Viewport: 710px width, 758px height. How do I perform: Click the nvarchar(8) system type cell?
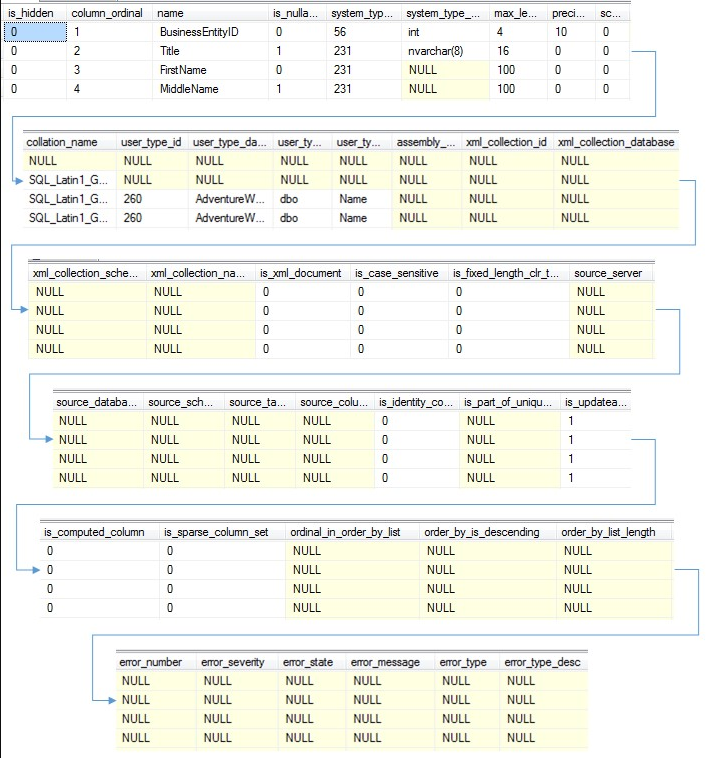(445, 51)
